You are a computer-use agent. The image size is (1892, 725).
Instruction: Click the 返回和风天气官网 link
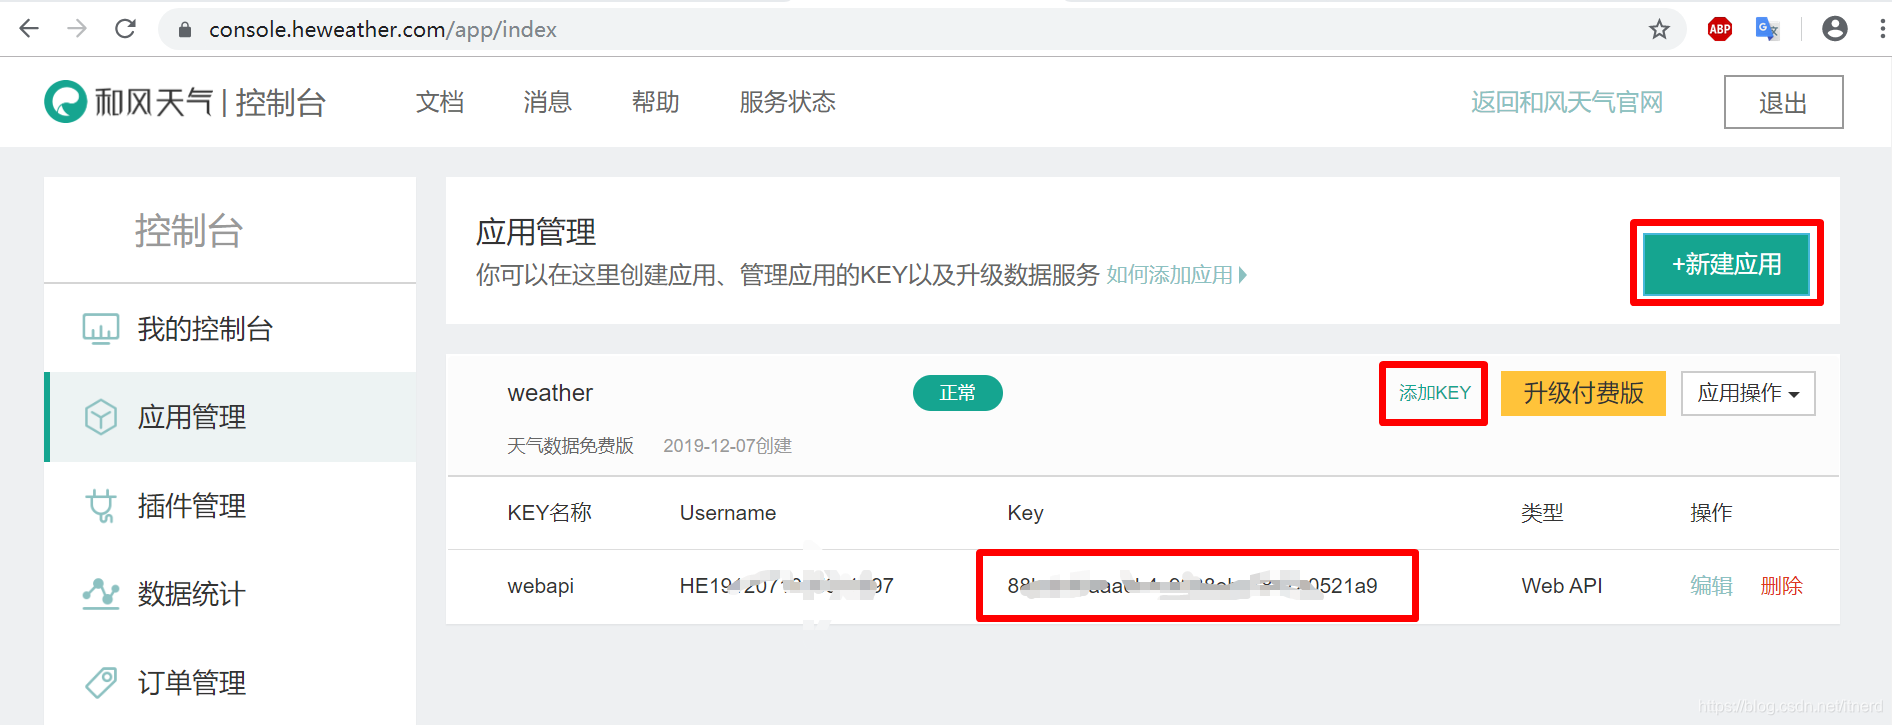click(1567, 102)
